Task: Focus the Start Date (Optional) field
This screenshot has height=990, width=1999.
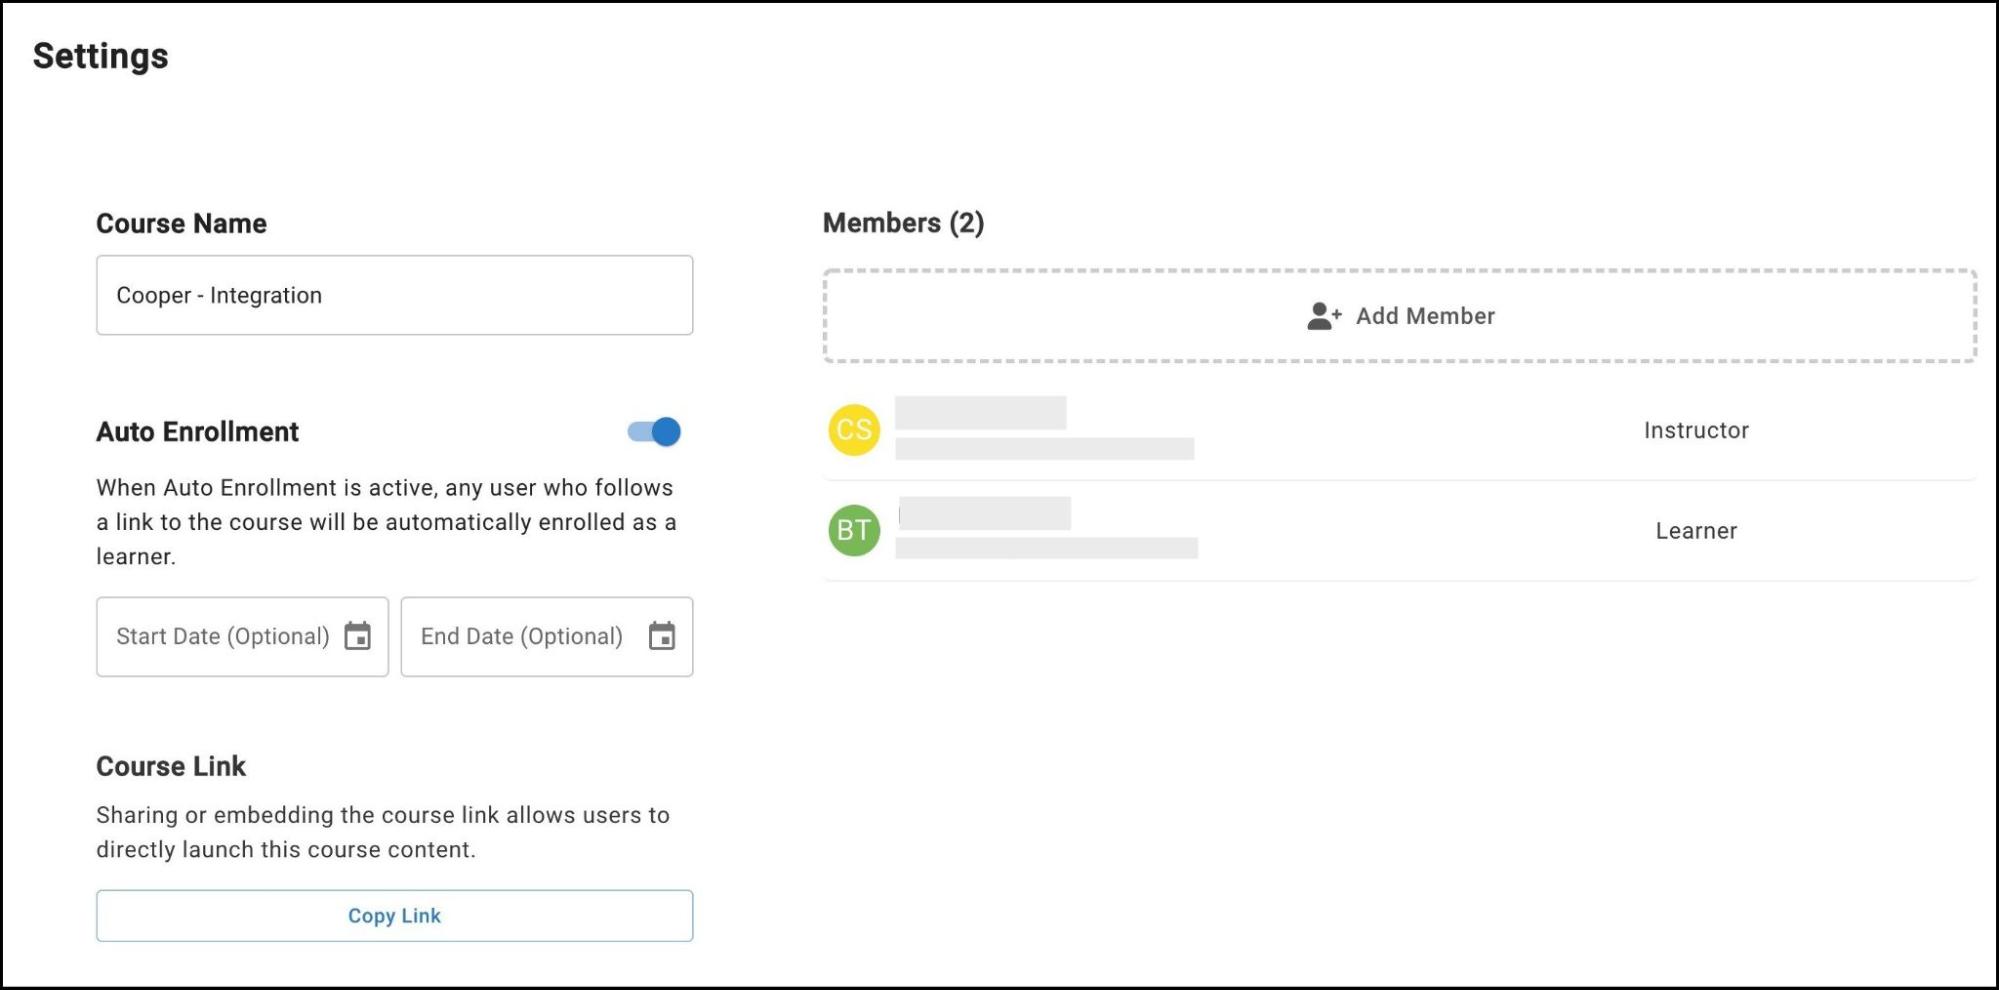Action: point(222,636)
